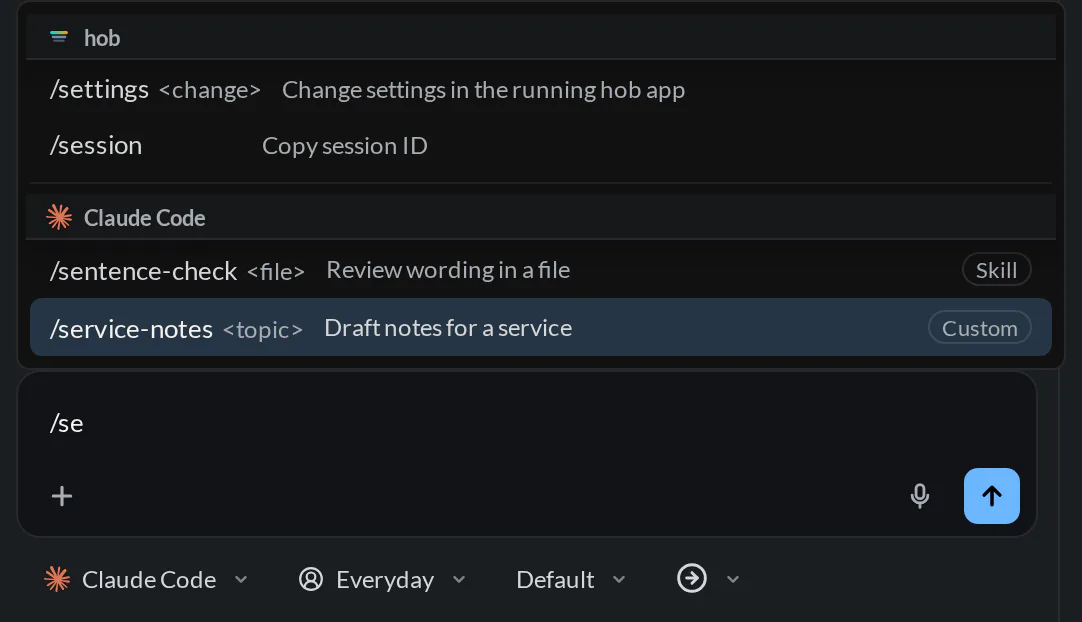Choose the /sentence-check skill command
The height and width of the screenshot is (622, 1082).
(540, 270)
